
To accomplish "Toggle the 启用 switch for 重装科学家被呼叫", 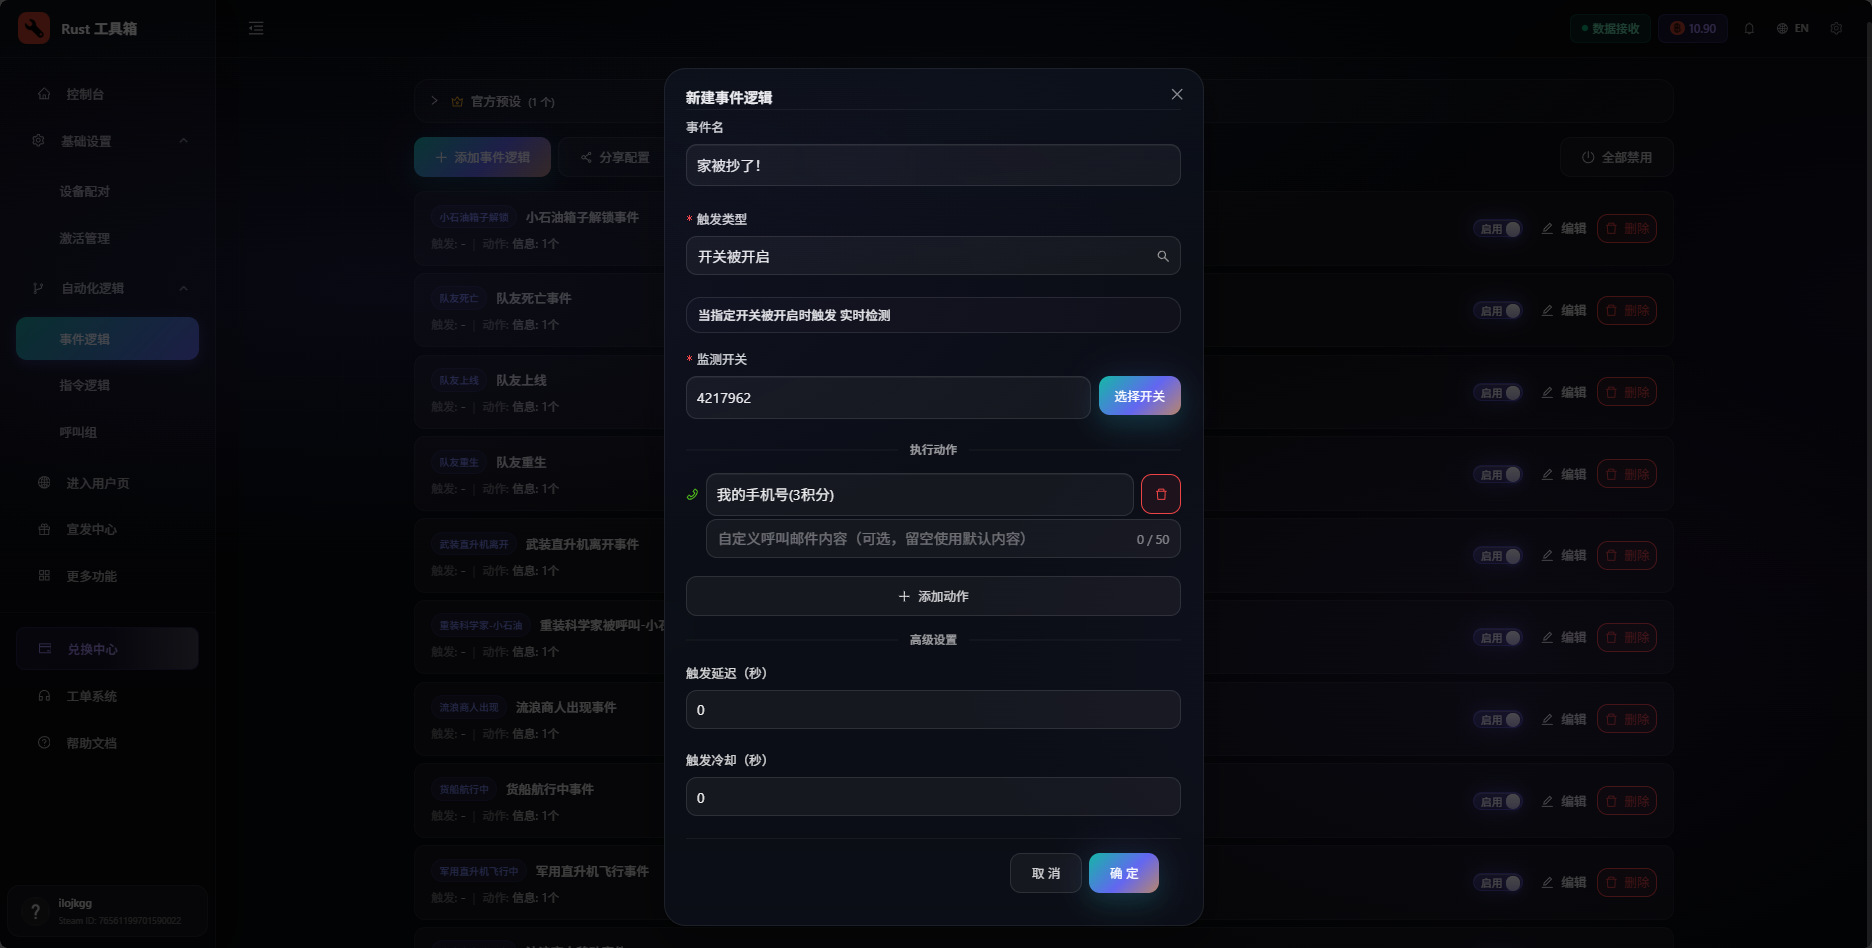I will click(x=1498, y=638).
